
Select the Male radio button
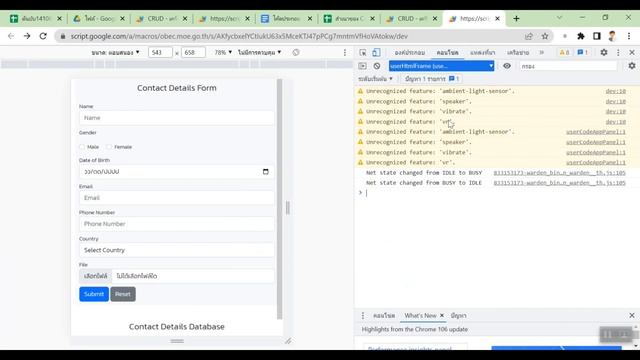pos(82,147)
